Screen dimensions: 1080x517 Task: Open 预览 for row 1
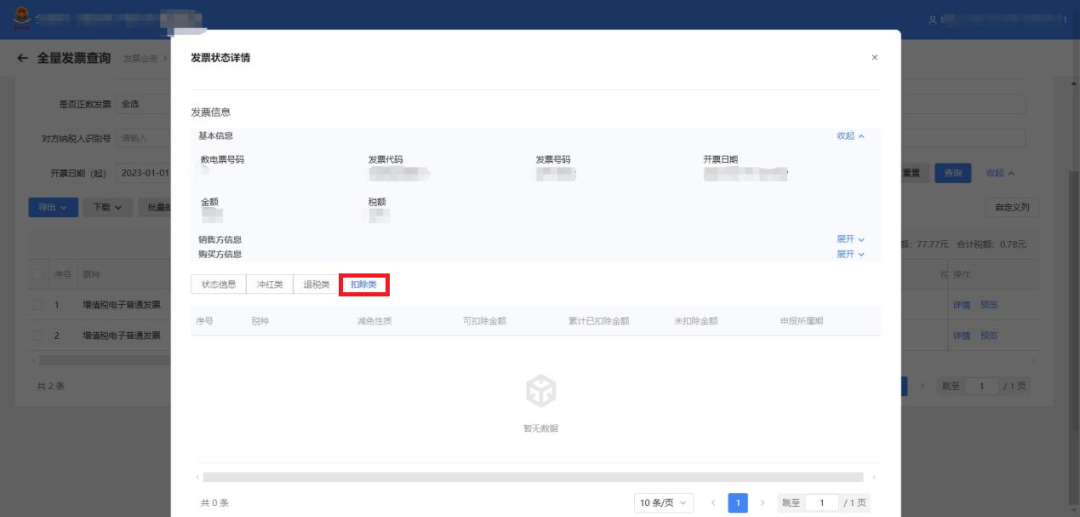pyautogui.click(x=989, y=305)
